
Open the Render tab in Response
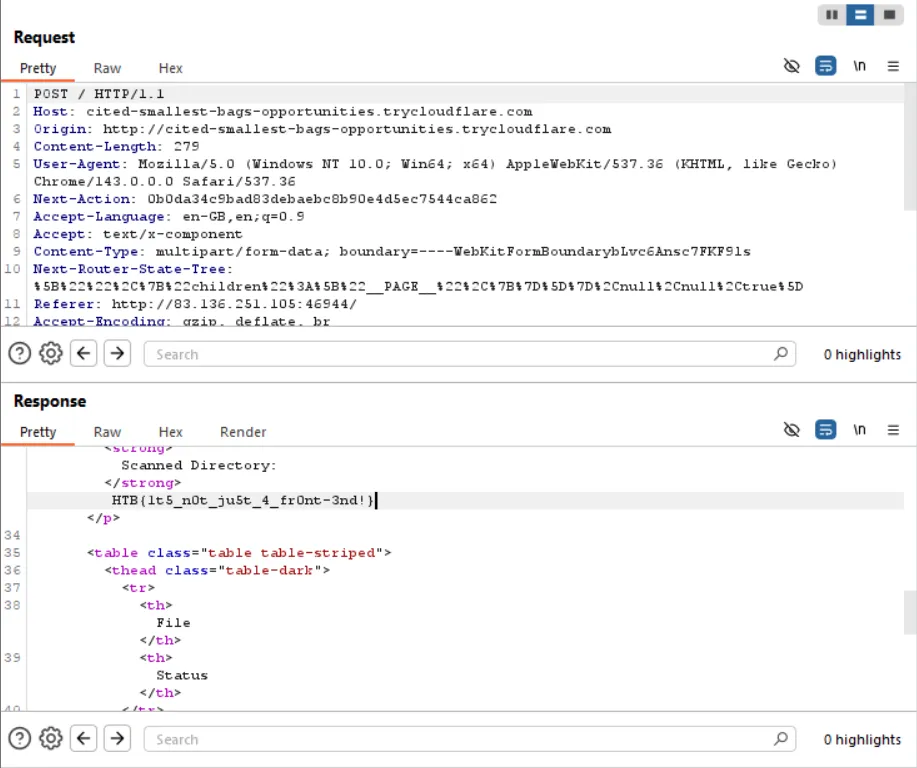click(243, 432)
